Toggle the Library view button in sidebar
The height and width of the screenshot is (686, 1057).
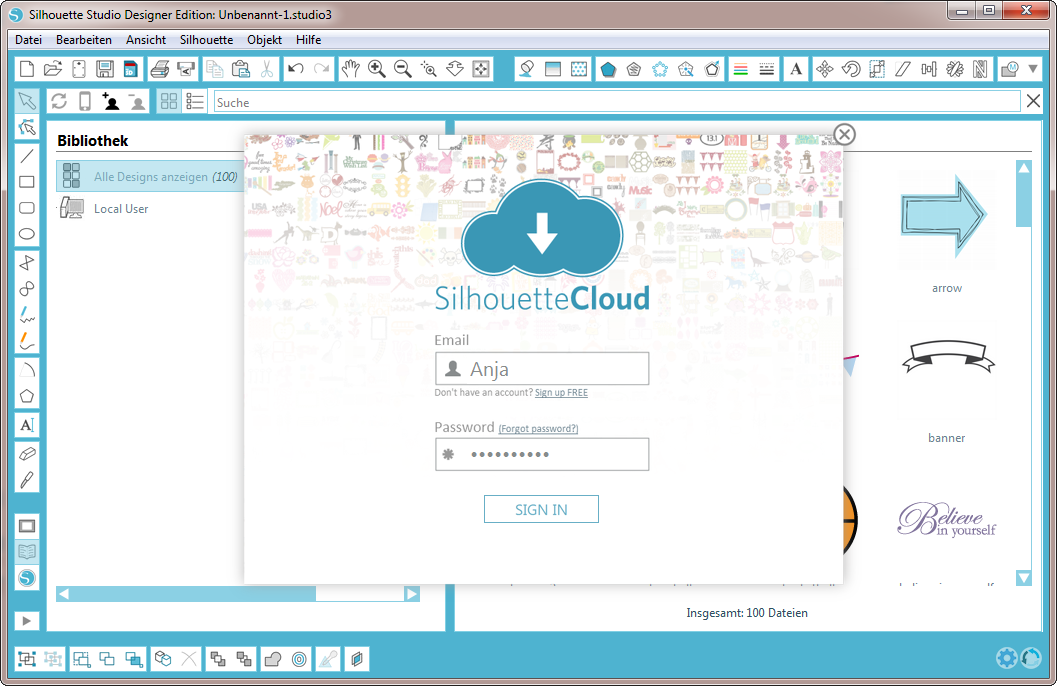point(27,551)
